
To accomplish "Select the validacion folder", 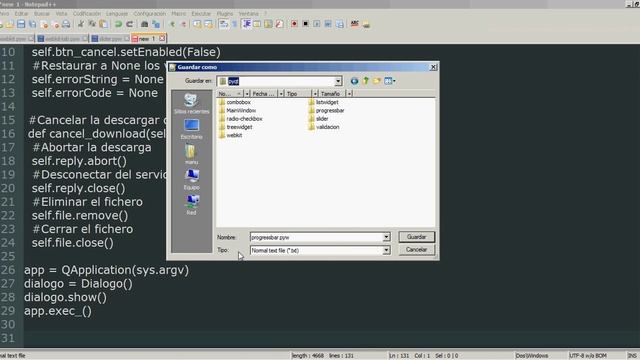I will pos(324,127).
